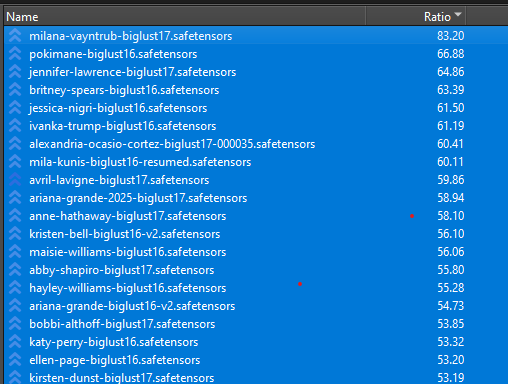Screen dimensions: 508x384
Task: Click the upload icon next to katy-perry-biglust16.safetensors
Action: (15, 342)
